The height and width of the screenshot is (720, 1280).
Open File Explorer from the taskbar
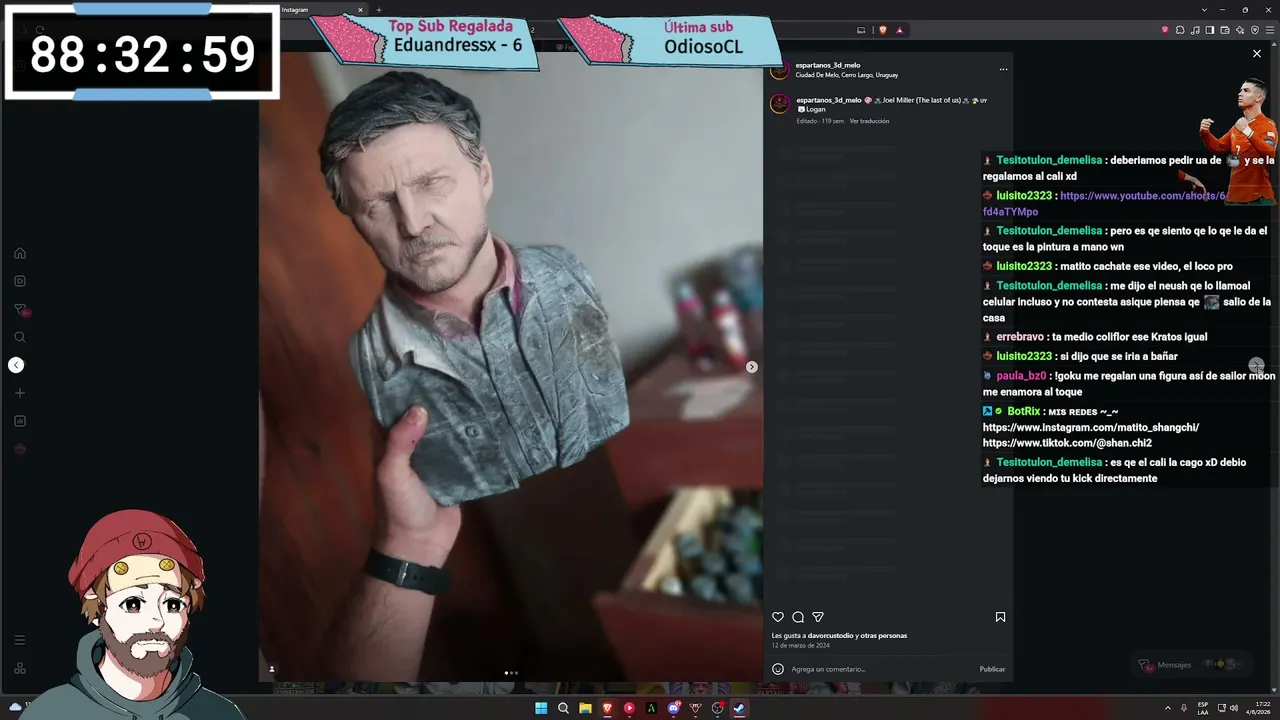click(x=585, y=708)
